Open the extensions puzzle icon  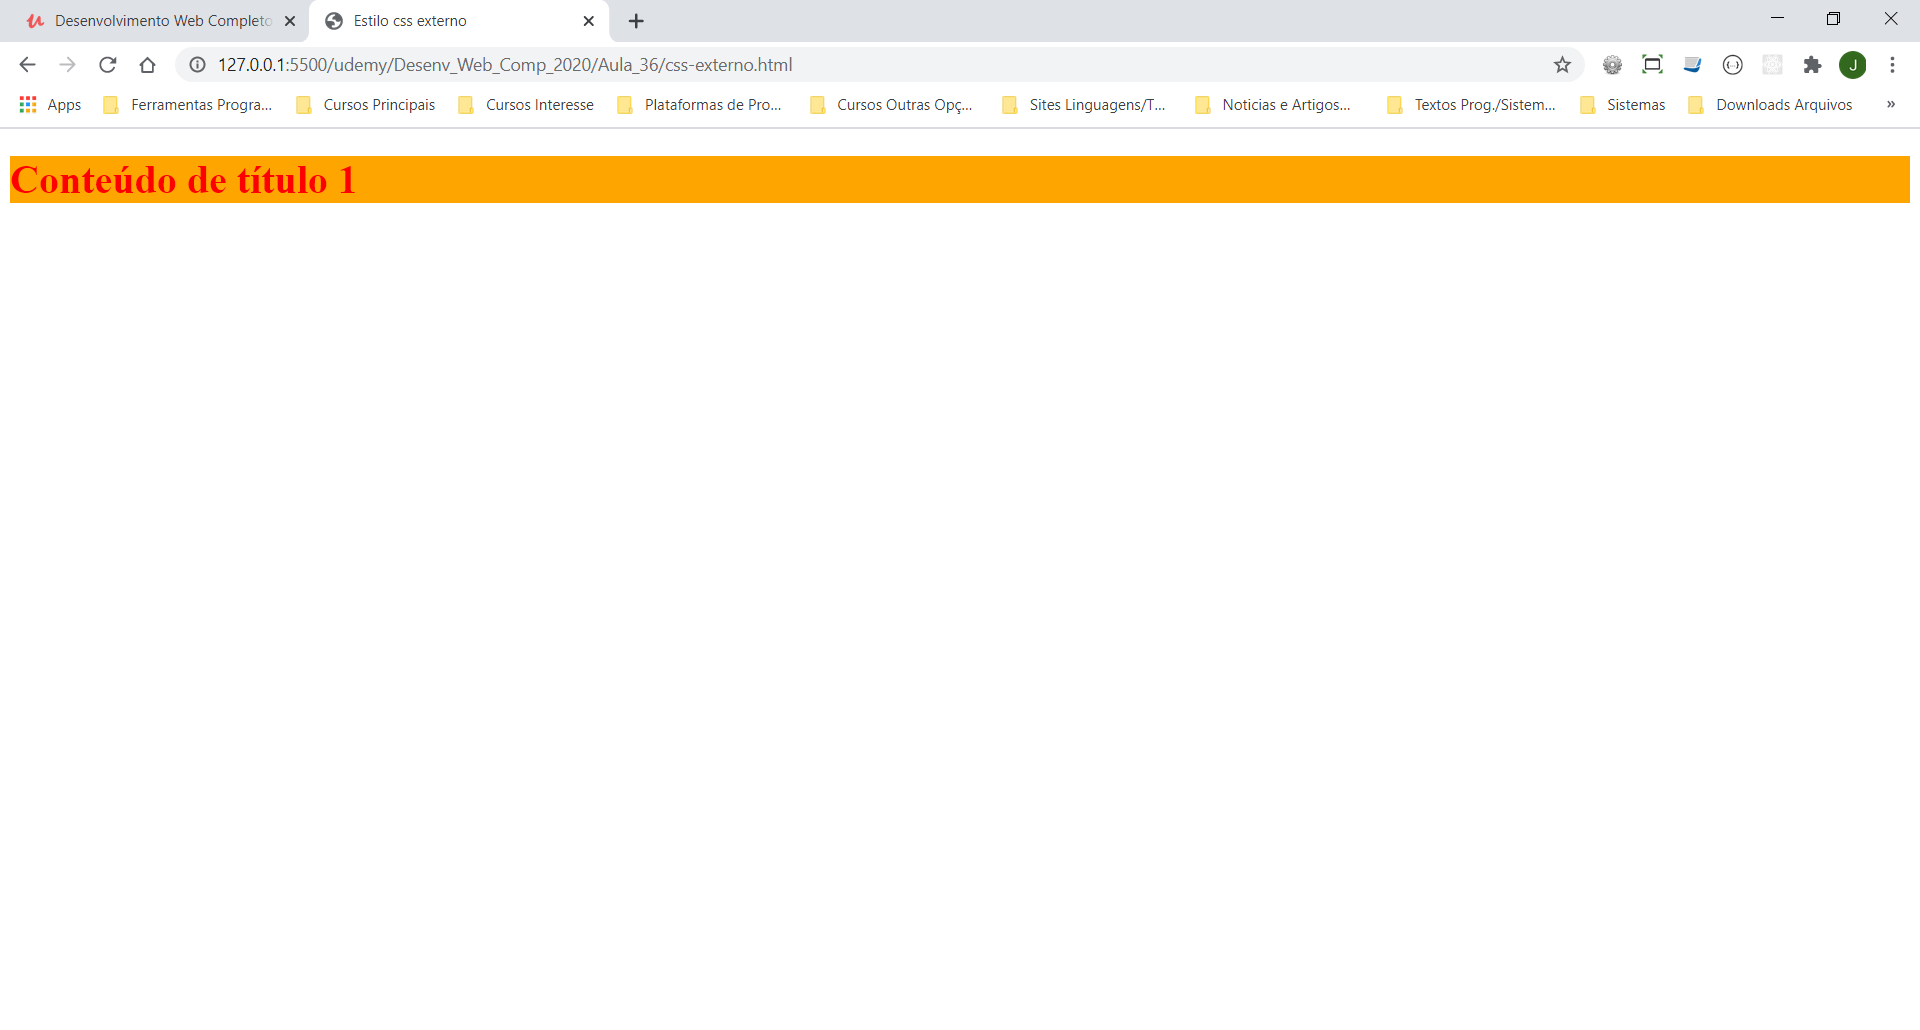pos(1812,65)
